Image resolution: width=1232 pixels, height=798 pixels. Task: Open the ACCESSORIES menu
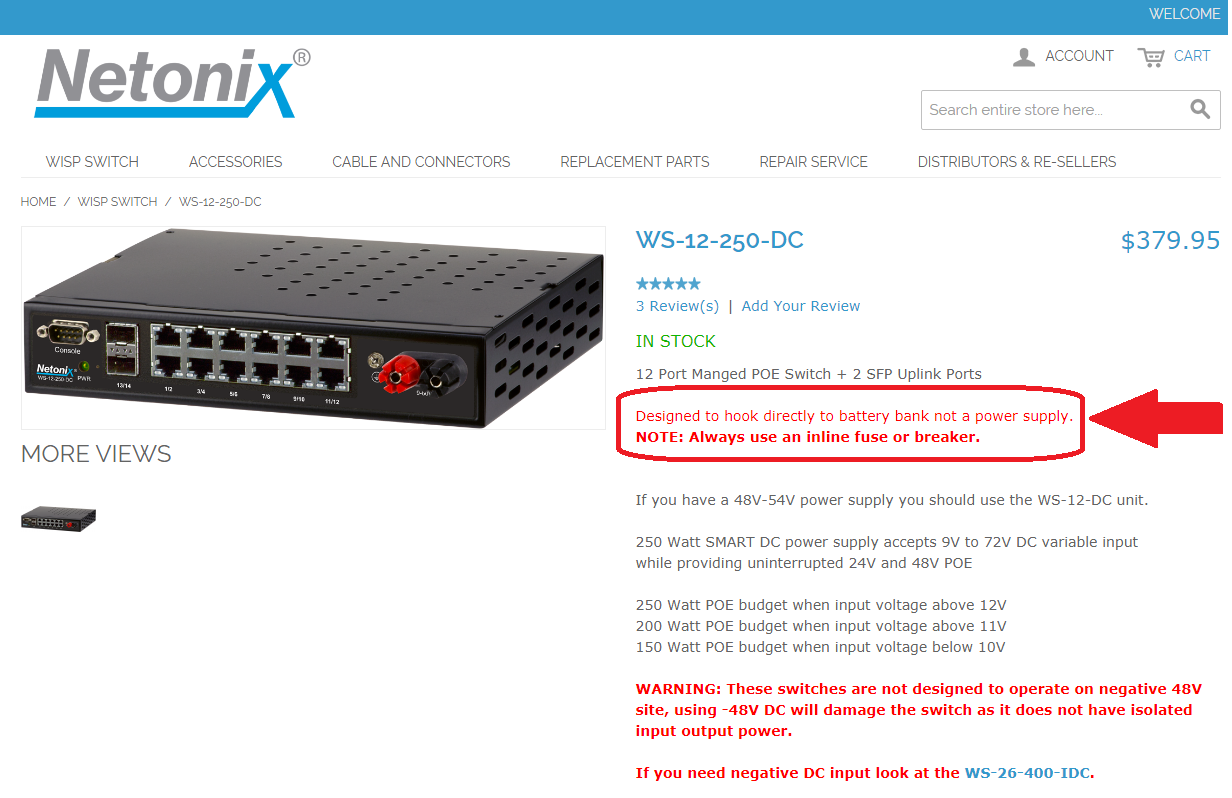[235, 161]
